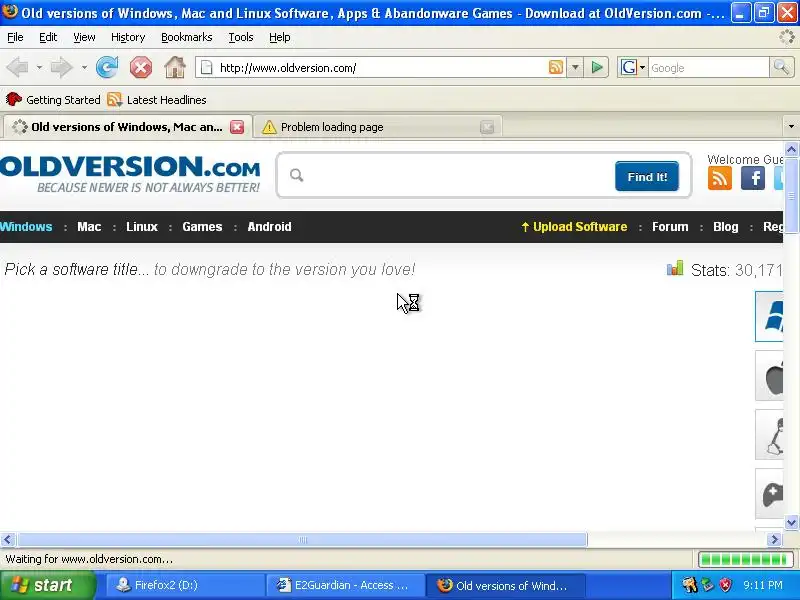The width and height of the screenshot is (800, 600).
Task: Click the tray shield security icon
Action: click(x=725, y=585)
